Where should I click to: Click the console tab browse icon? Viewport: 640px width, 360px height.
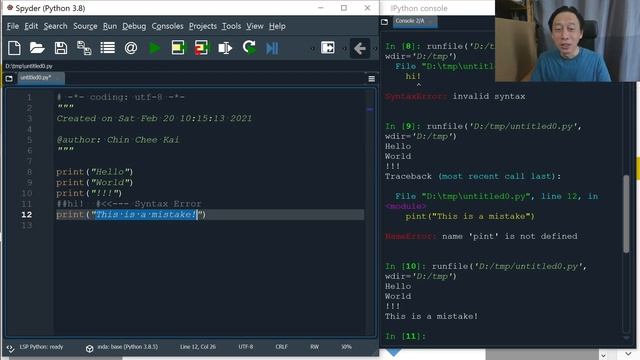(384, 22)
